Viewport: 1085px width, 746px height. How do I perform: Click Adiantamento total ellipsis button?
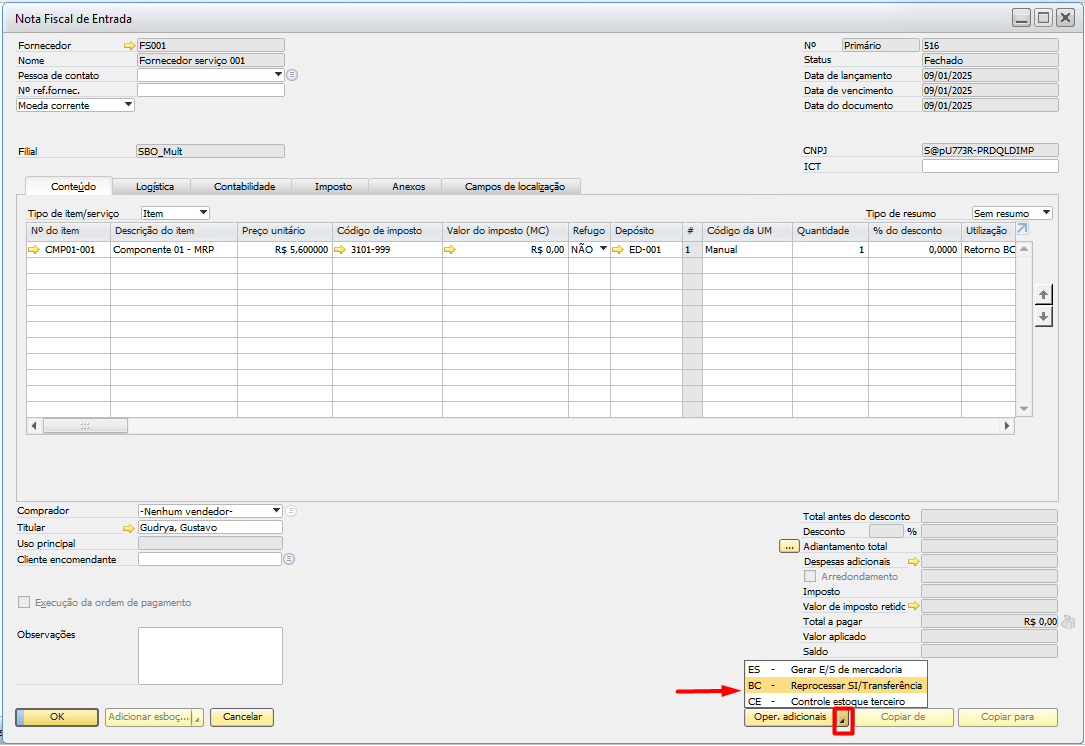tap(789, 547)
